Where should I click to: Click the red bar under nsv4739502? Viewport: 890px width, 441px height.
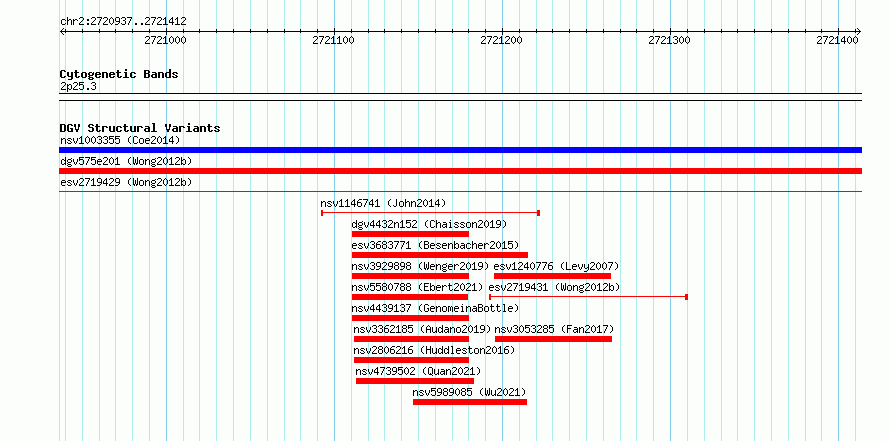coord(415,381)
